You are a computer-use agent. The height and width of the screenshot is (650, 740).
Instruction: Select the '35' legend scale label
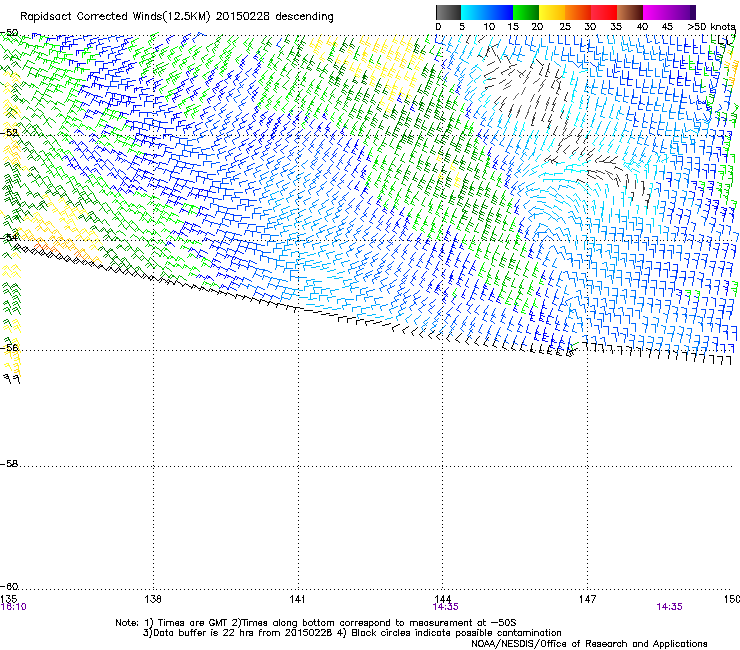coord(616,27)
